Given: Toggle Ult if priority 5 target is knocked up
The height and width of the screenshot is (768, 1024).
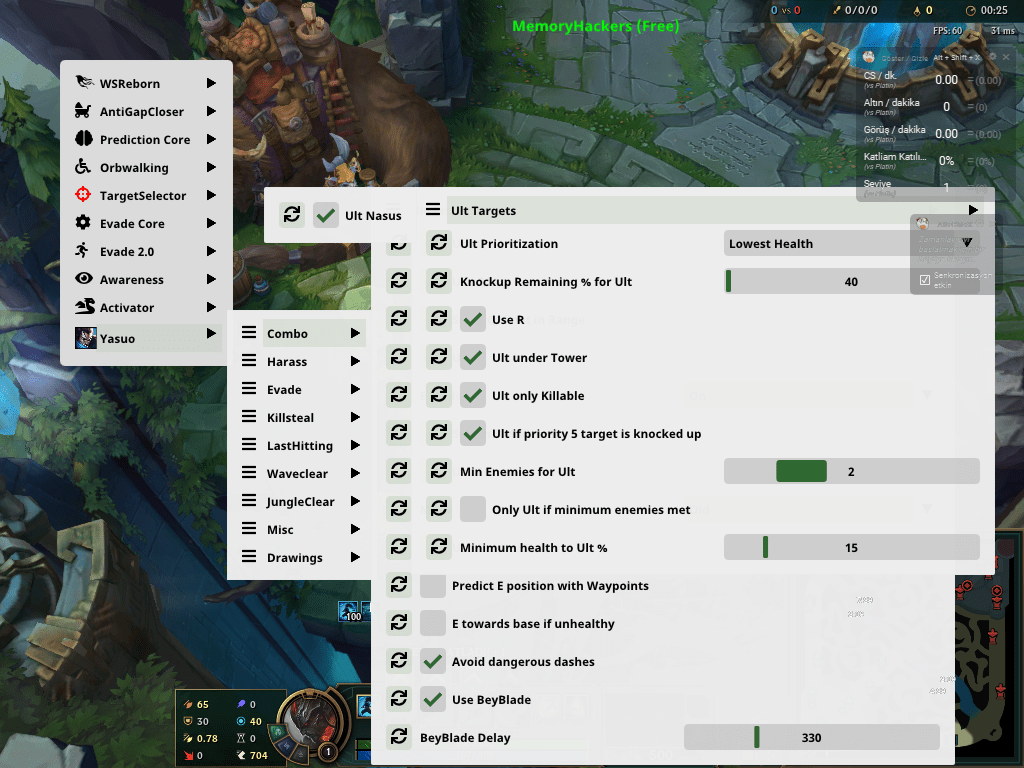Looking at the screenshot, I should pyautogui.click(x=473, y=433).
